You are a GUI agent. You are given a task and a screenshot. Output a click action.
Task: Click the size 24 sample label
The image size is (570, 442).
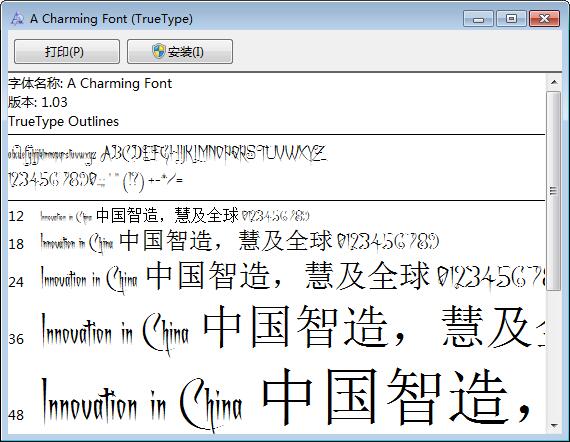coord(16,282)
